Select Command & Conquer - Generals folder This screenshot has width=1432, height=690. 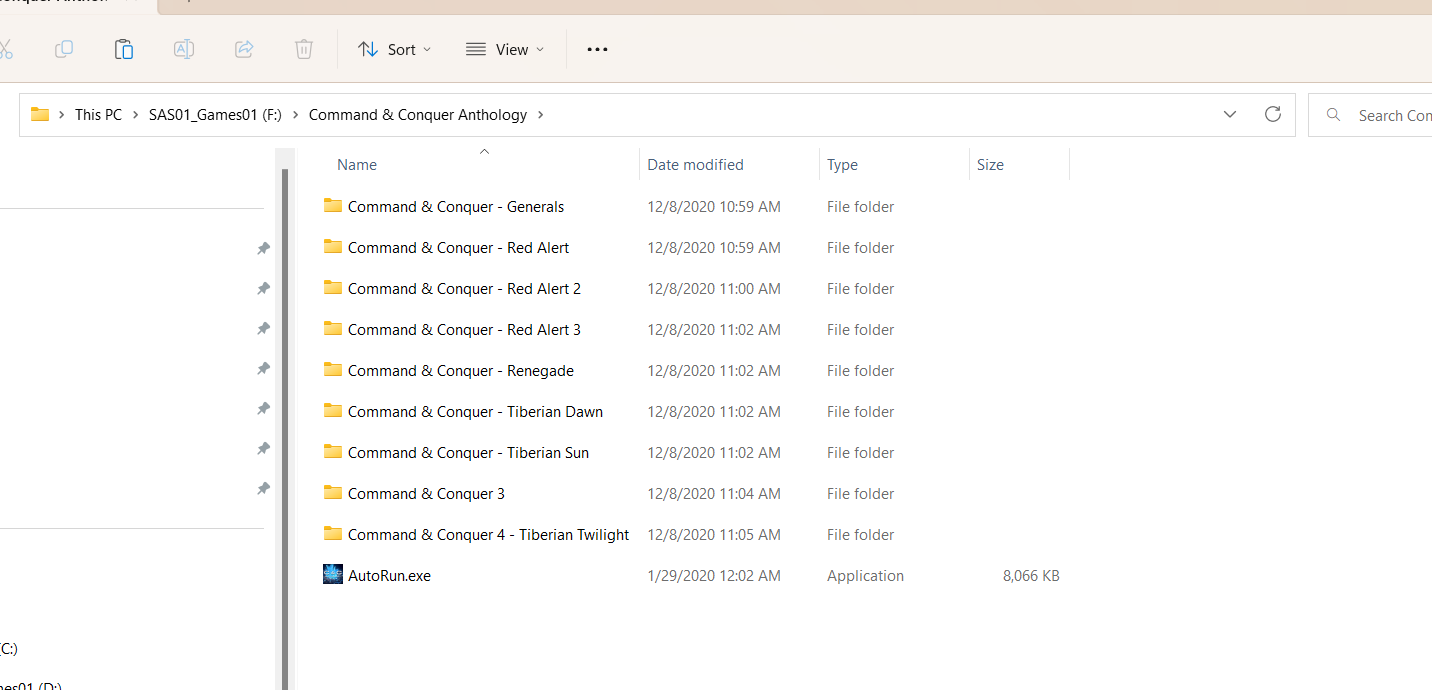click(456, 207)
